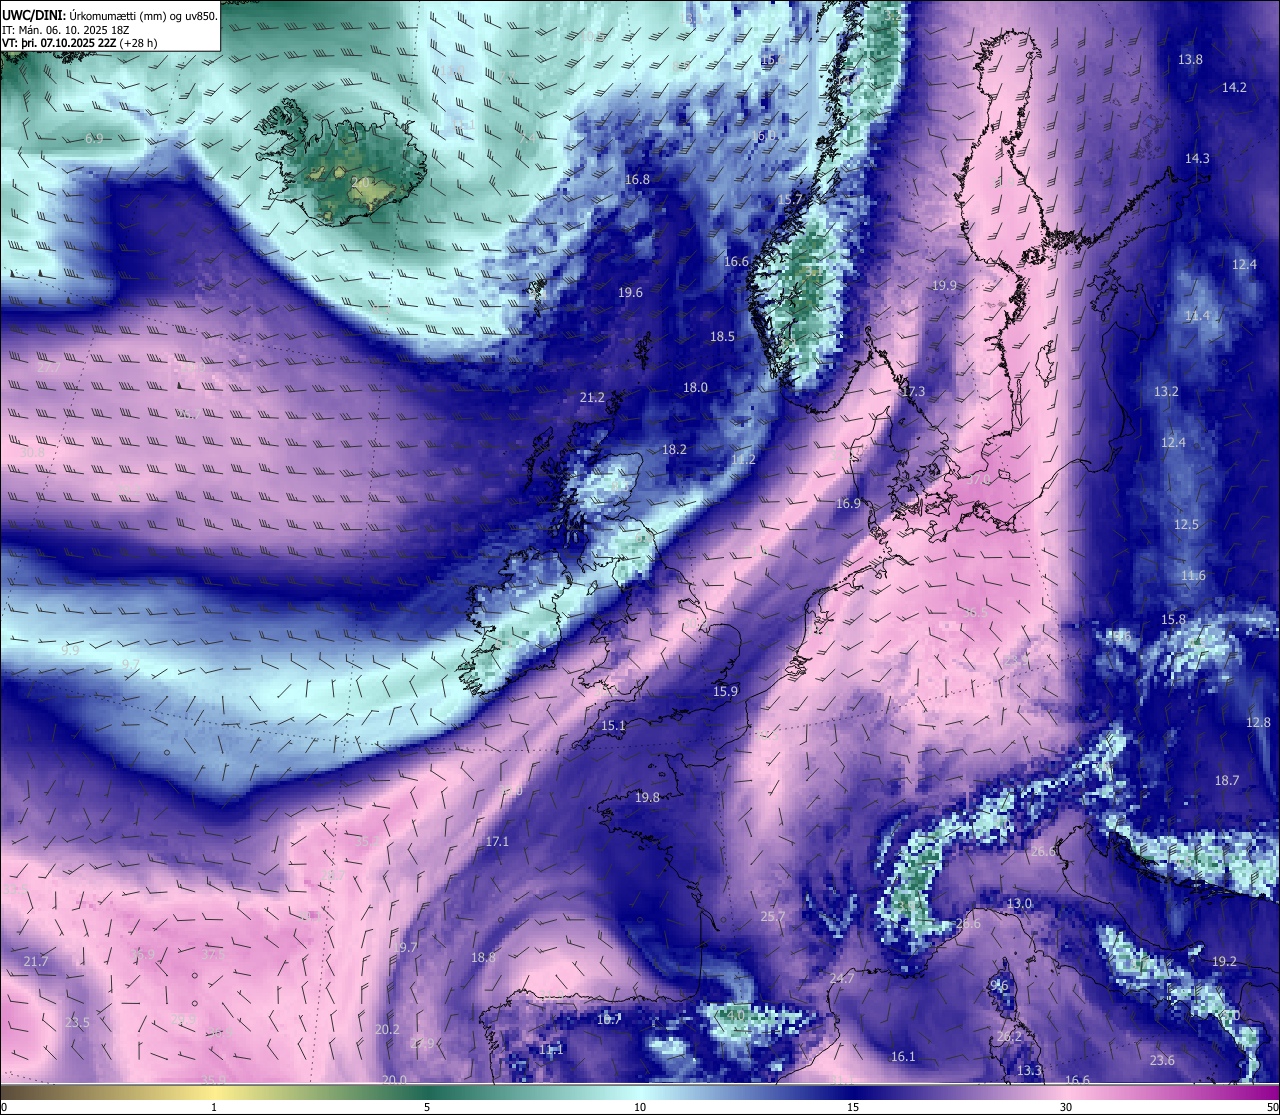
Task: Click the 13.8 value label
Action: point(1190,60)
